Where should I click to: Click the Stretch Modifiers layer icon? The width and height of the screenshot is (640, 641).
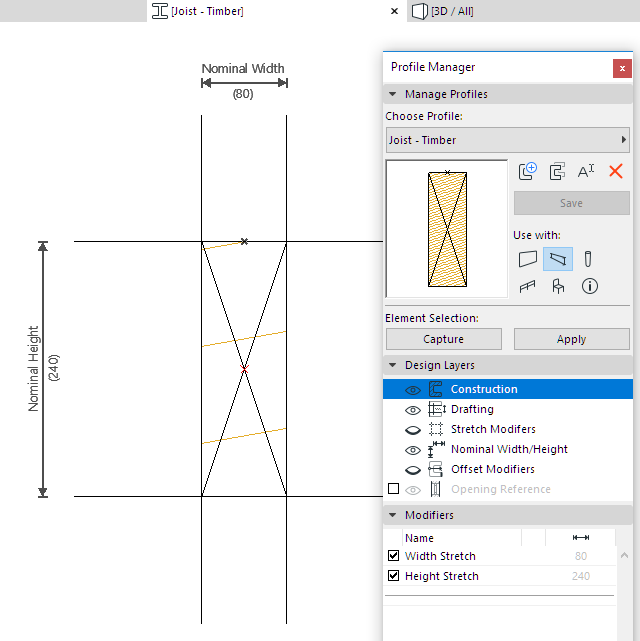click(x=436, y=429)
